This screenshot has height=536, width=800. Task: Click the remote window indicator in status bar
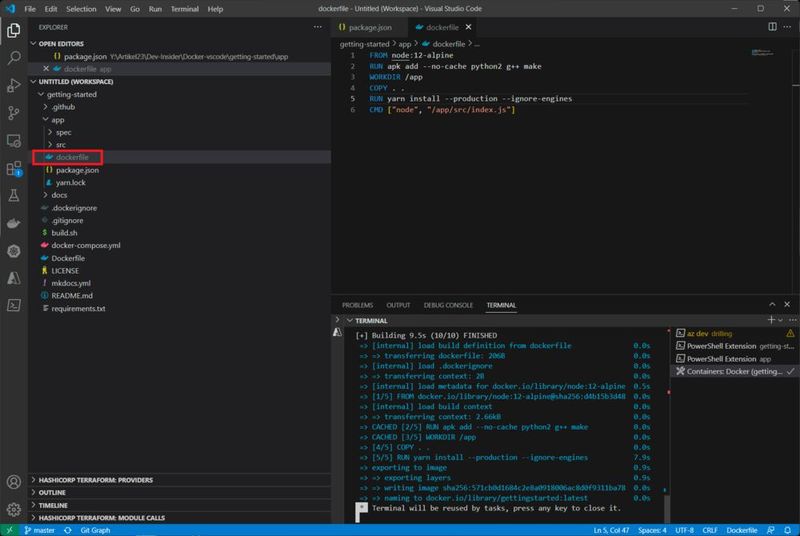tap(9, 530)
